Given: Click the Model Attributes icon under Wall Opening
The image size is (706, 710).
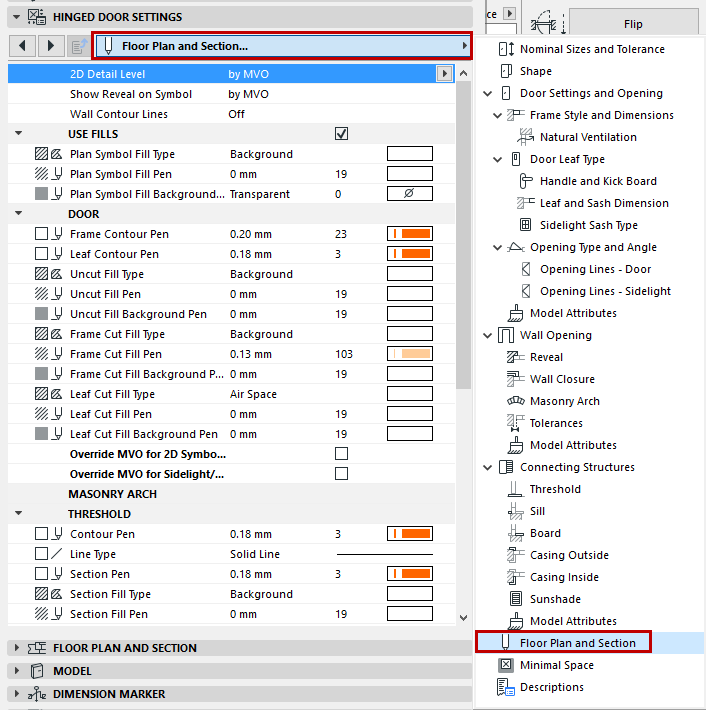Looking at the screenshot, I should click(515, 445).
